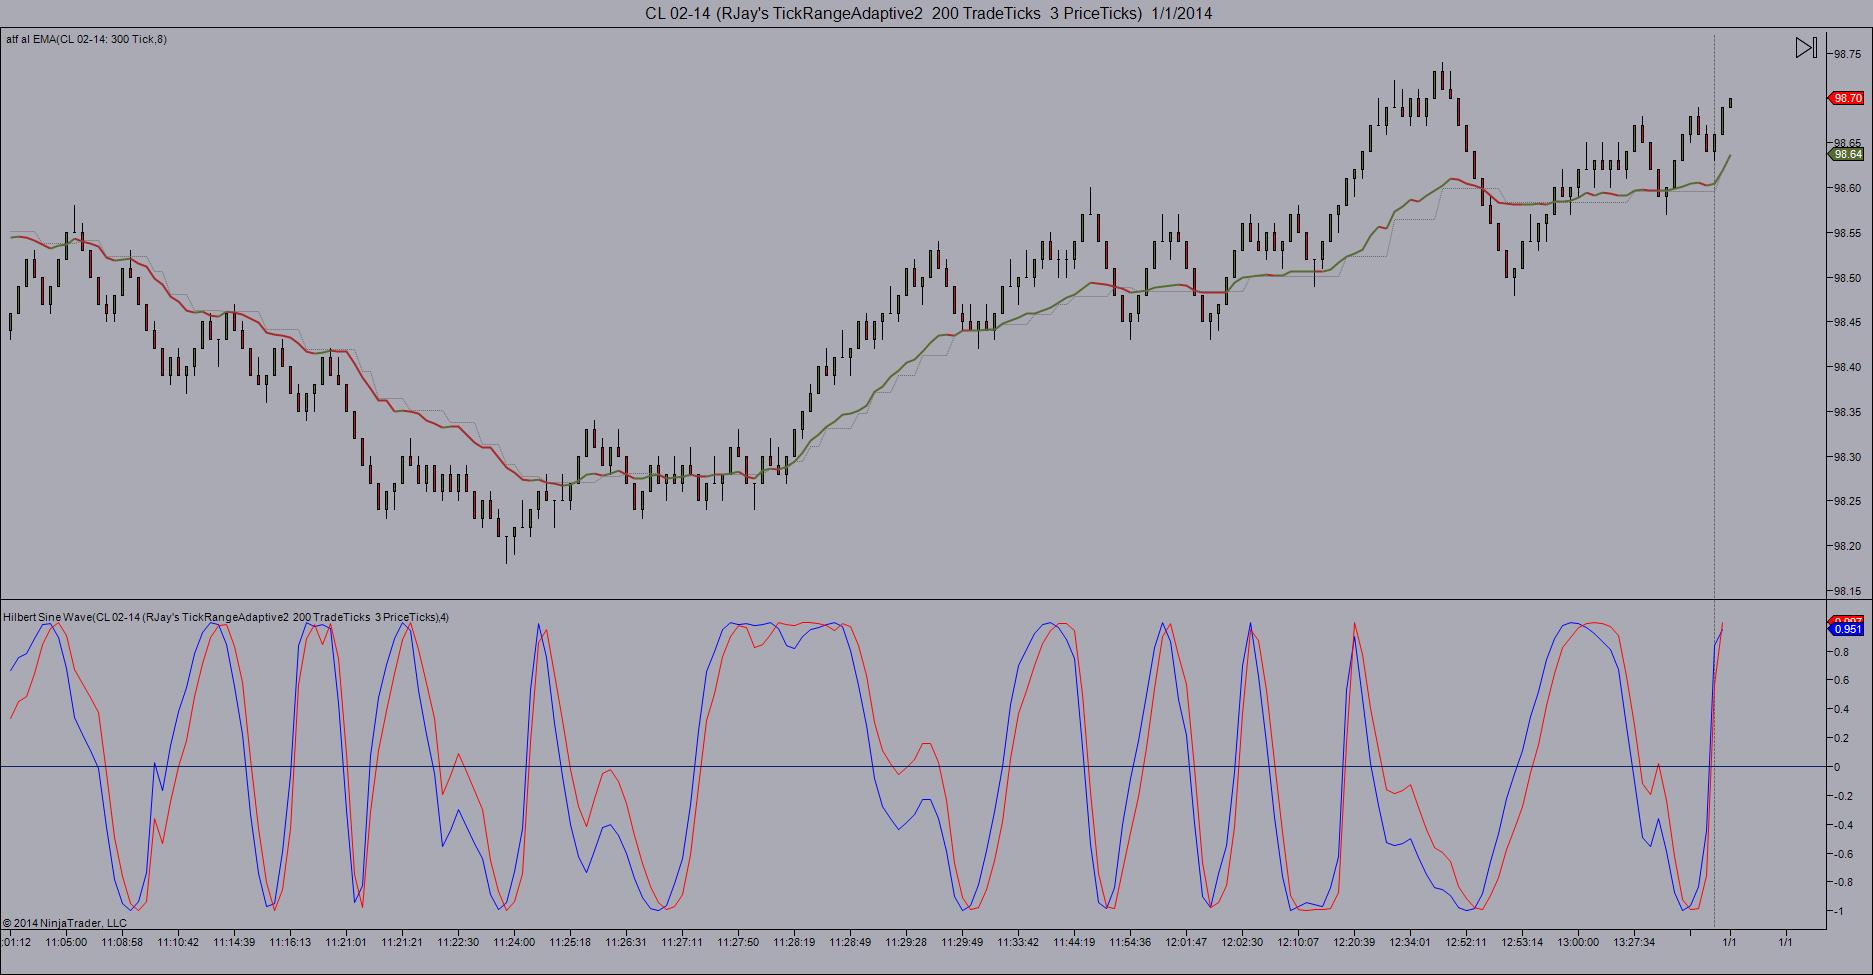The image size is (1873, 975).
Task: Select the red 98.70 last price marker
Action: 1846,98
